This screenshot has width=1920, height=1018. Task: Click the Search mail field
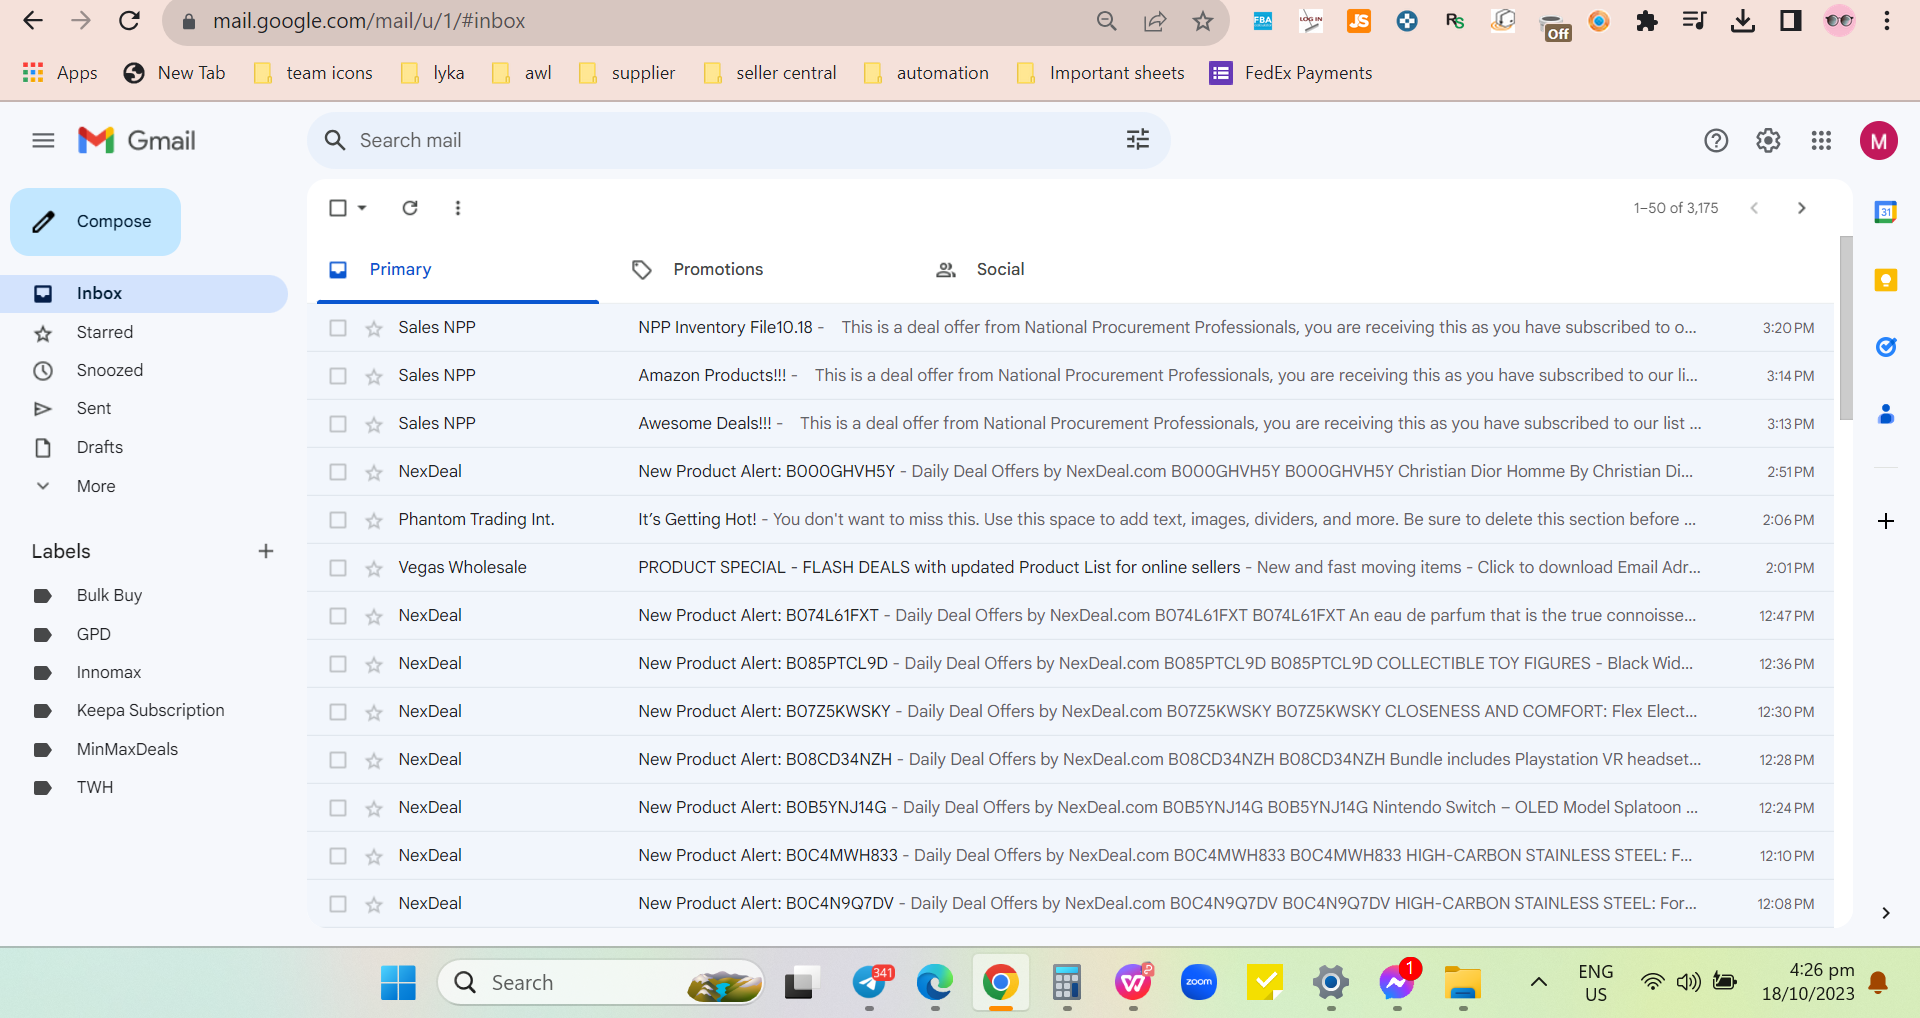738,140
